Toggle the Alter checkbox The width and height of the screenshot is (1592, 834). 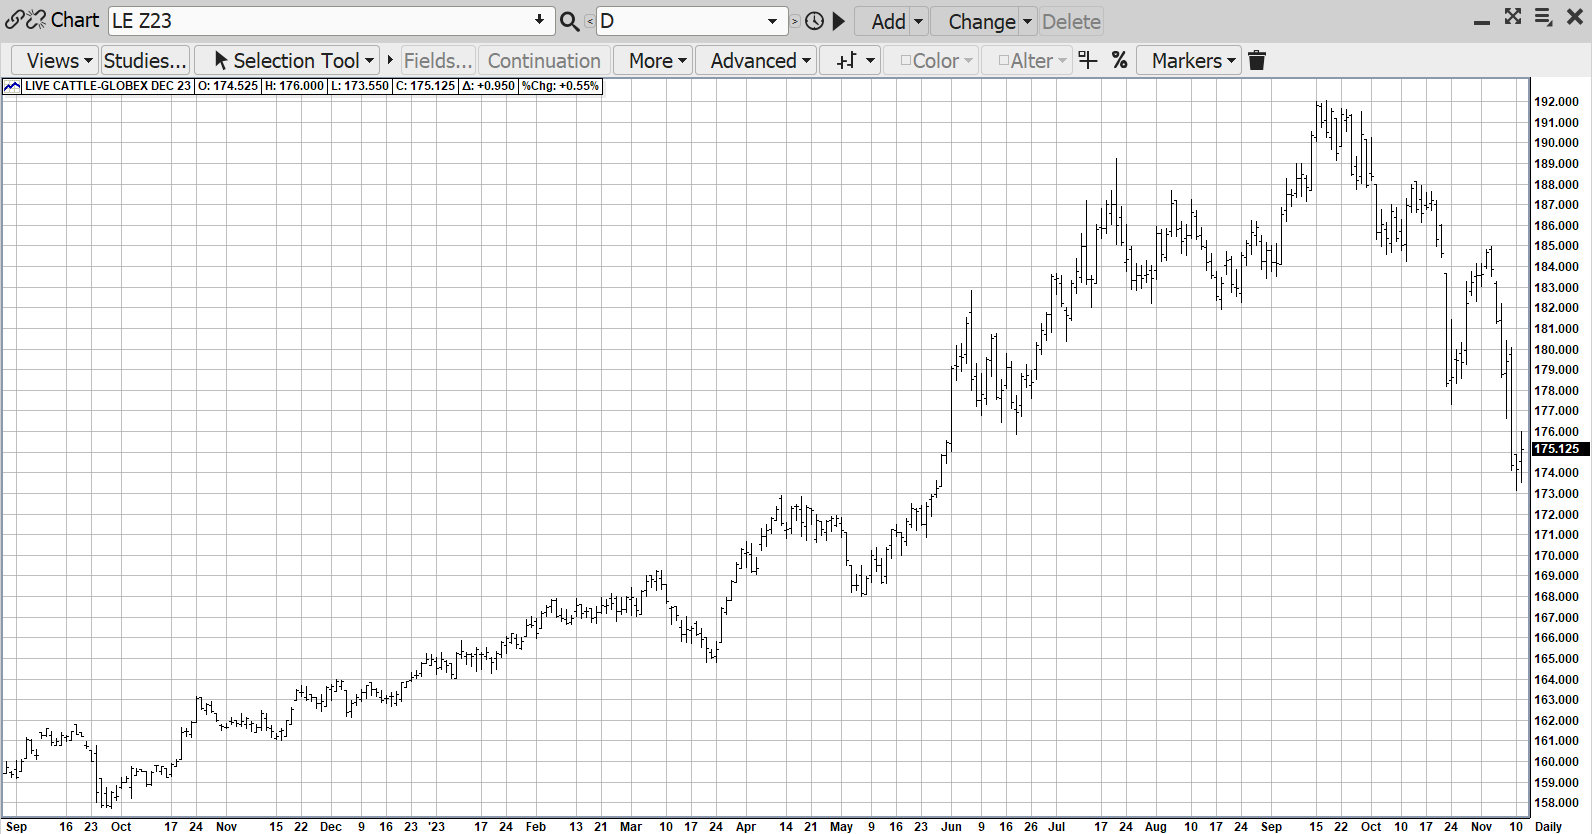1004,60
